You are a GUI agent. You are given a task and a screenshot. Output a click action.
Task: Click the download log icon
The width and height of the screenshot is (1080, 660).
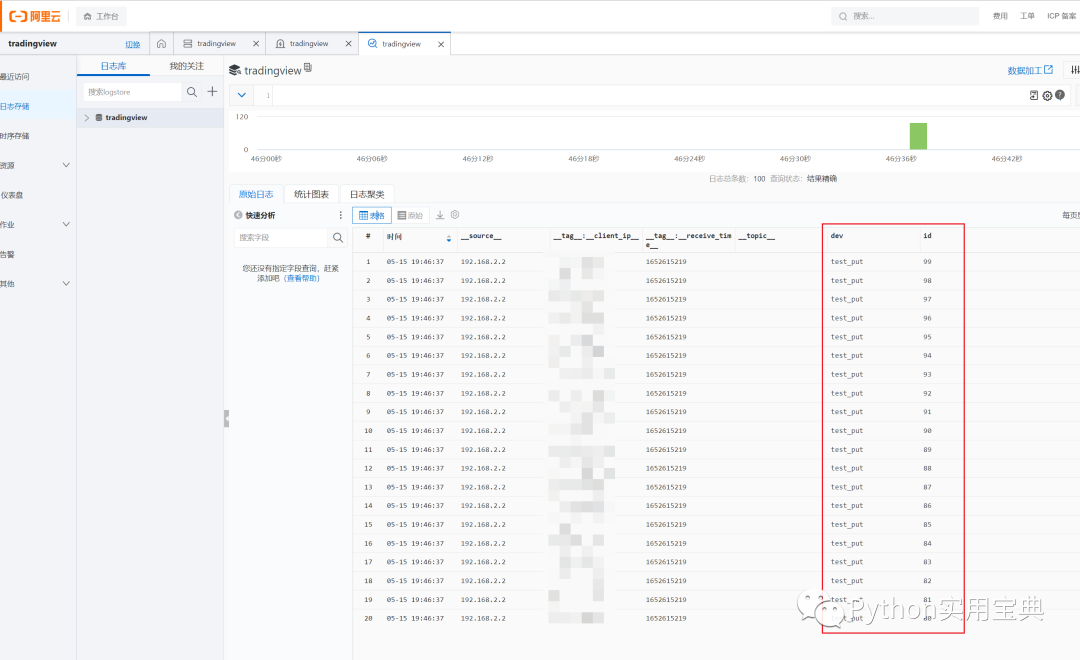pyautogui.click(x=440, y=215)
